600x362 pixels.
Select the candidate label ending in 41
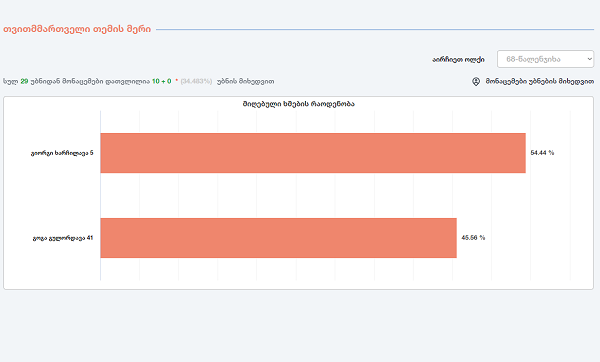63,238
